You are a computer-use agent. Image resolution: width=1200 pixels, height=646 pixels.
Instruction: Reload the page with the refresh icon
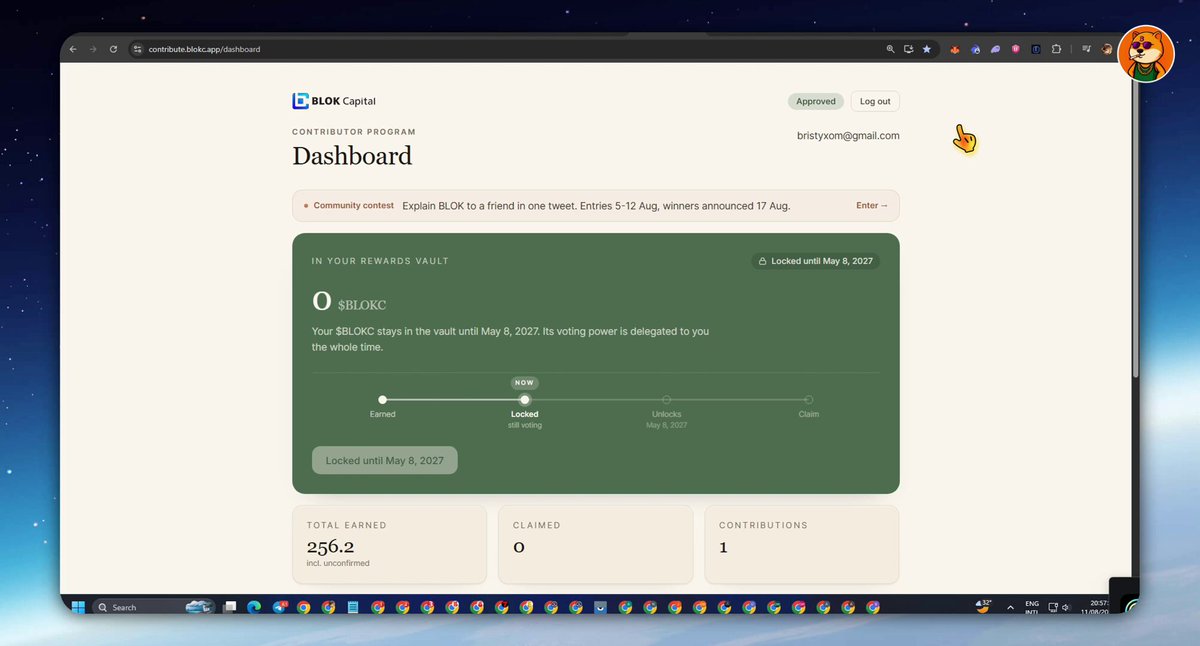click(113, 49)
